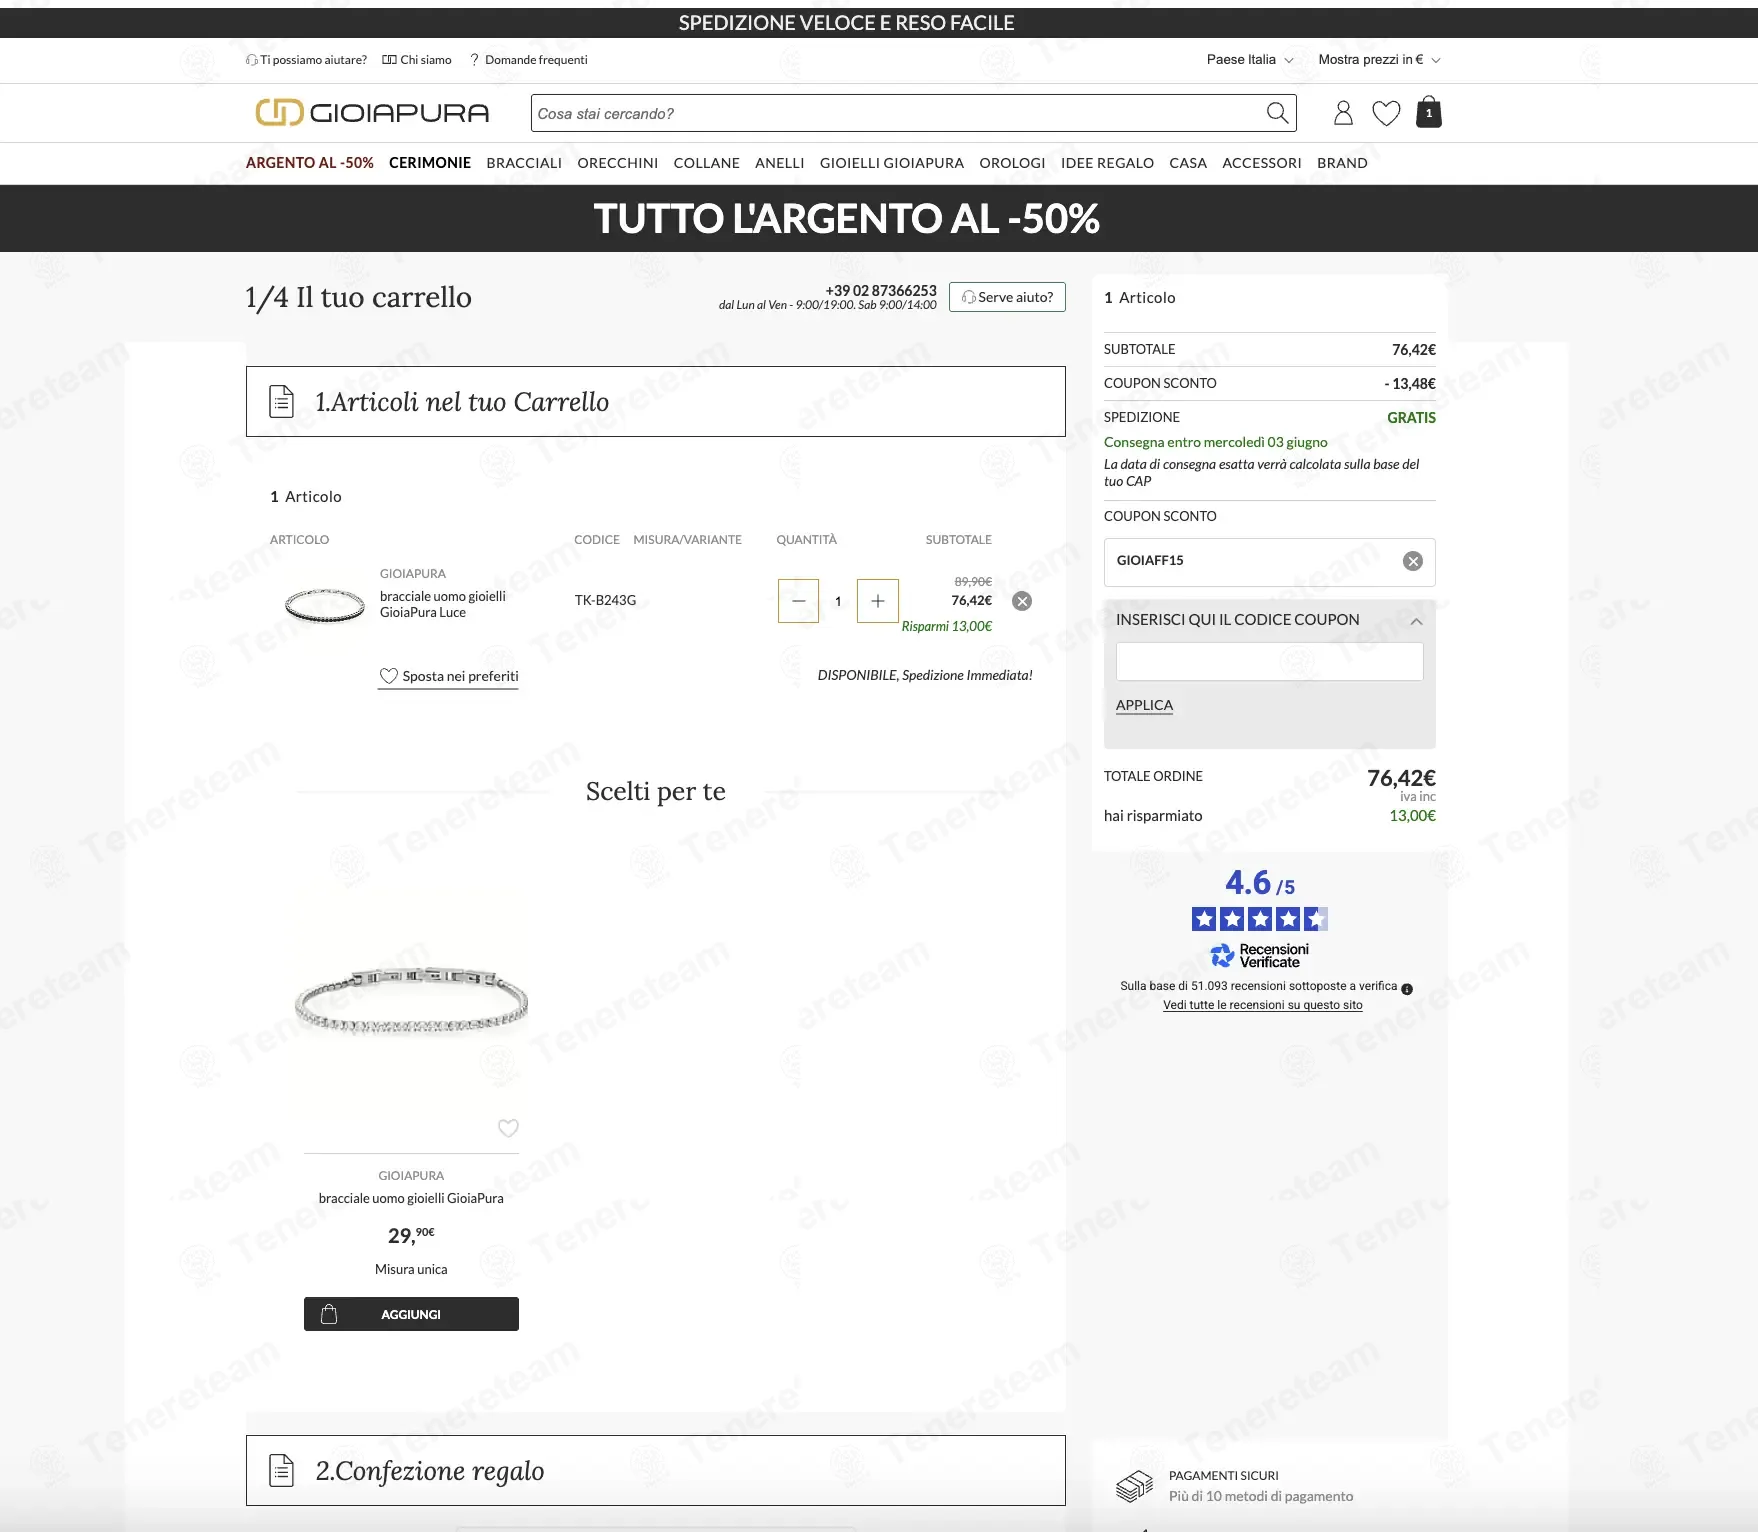Click recommended bracelet product image
This screenshot has height=1532, width=1758.
click(x=411, y=1002)
